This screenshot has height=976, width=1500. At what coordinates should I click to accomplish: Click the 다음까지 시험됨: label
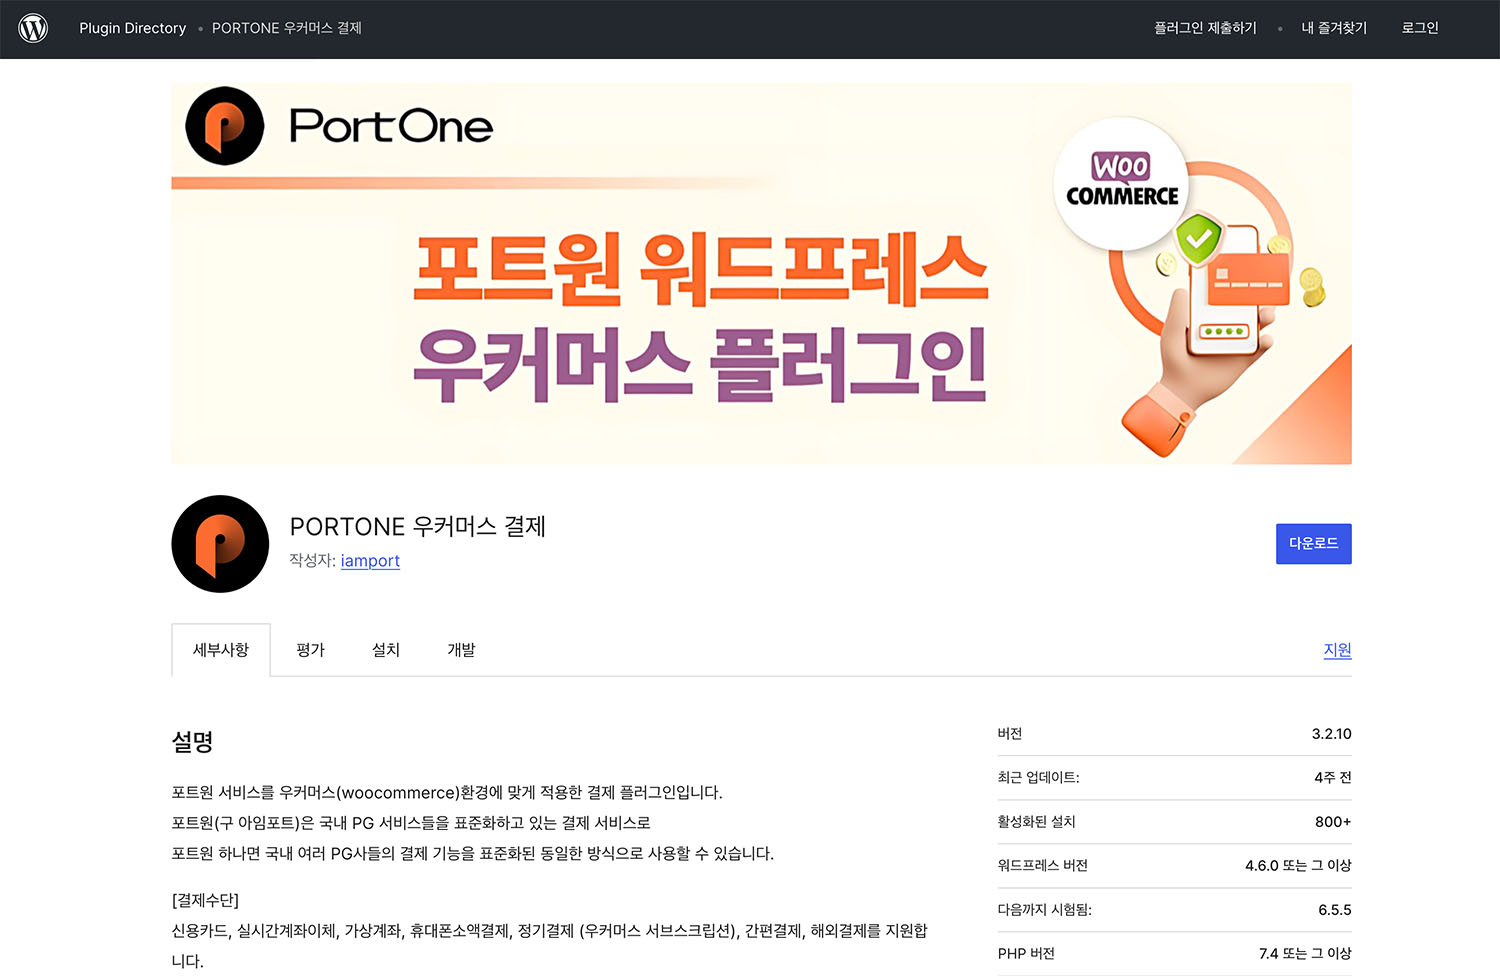1045,910
